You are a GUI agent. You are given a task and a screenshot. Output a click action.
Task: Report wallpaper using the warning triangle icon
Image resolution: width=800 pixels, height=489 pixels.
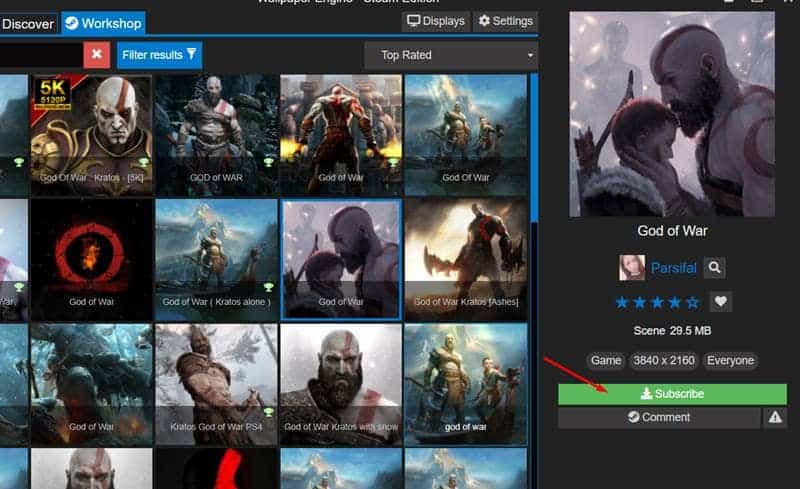775,418
